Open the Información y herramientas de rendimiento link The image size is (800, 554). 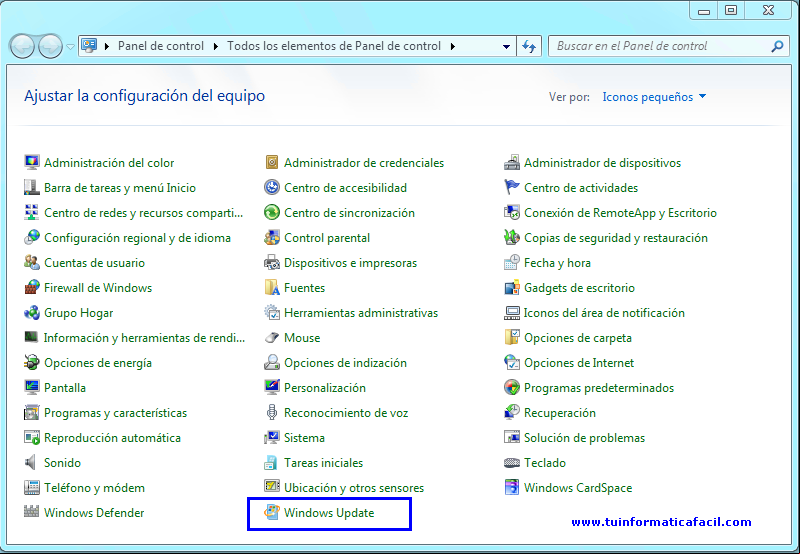(144, 338)
